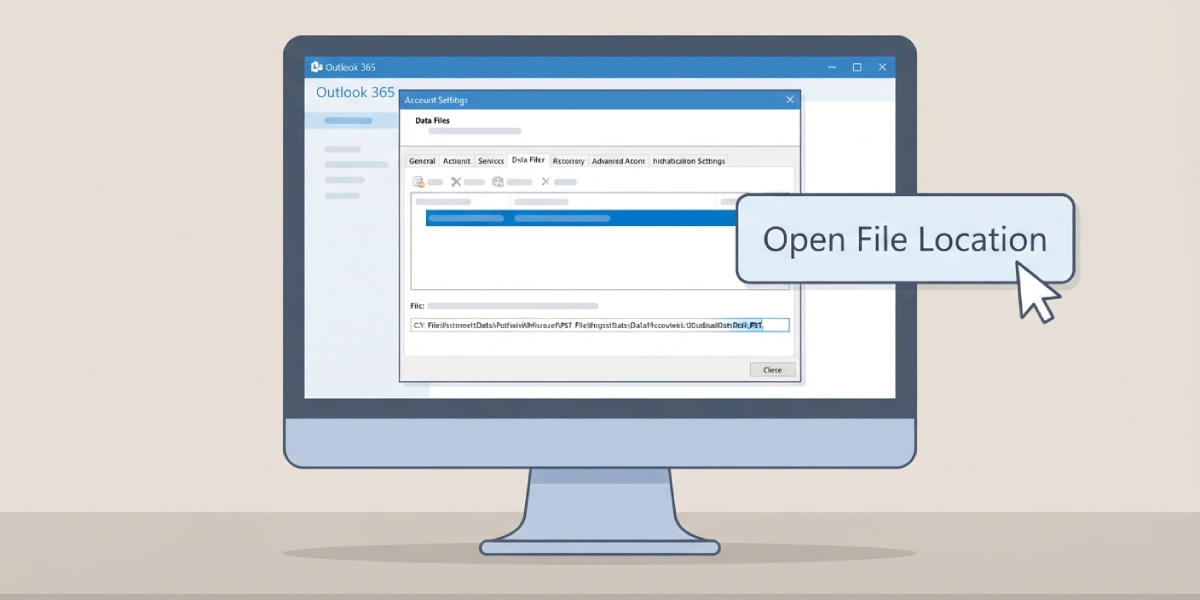Screen dimensions: 1200x600
Task: Click the Open File Location button
Action: click(905, 239)
